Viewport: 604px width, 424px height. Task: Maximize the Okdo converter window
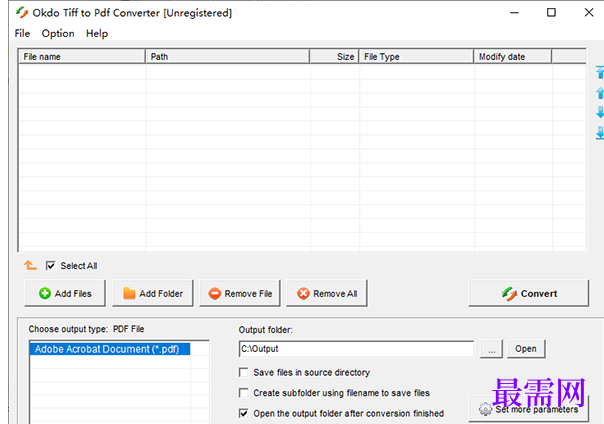coord(551,12)
